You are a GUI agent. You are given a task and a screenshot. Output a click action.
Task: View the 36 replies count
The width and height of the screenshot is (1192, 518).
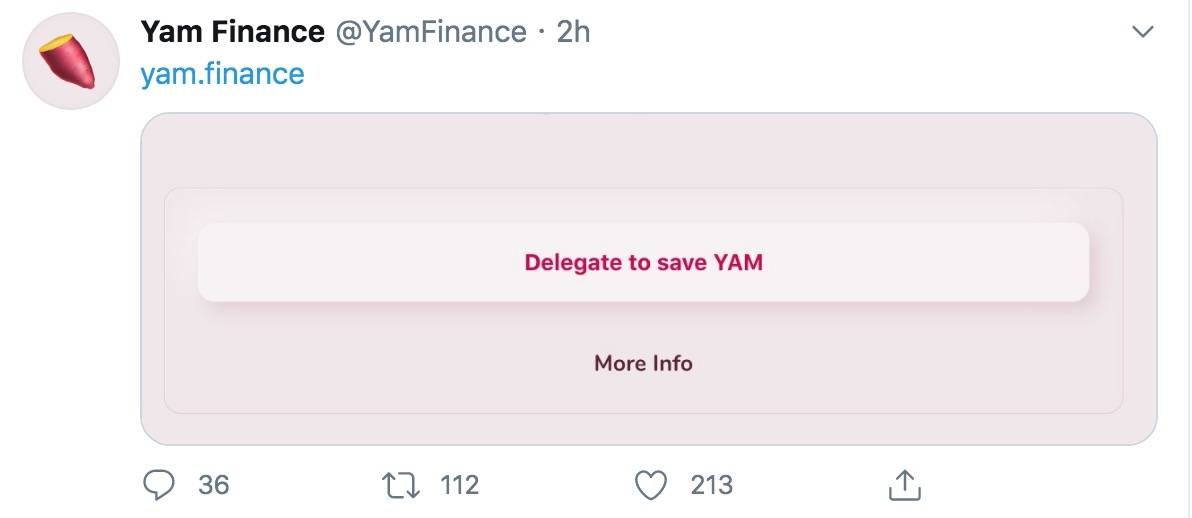[214, 485]
